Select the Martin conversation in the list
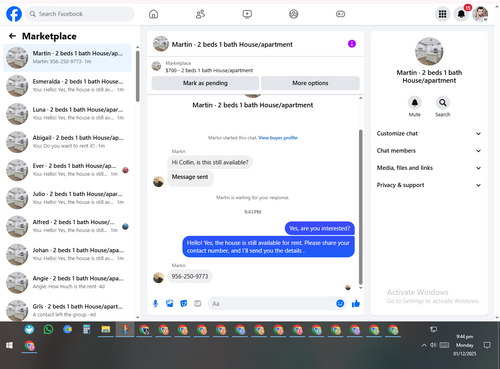 [x=67, y=57]
